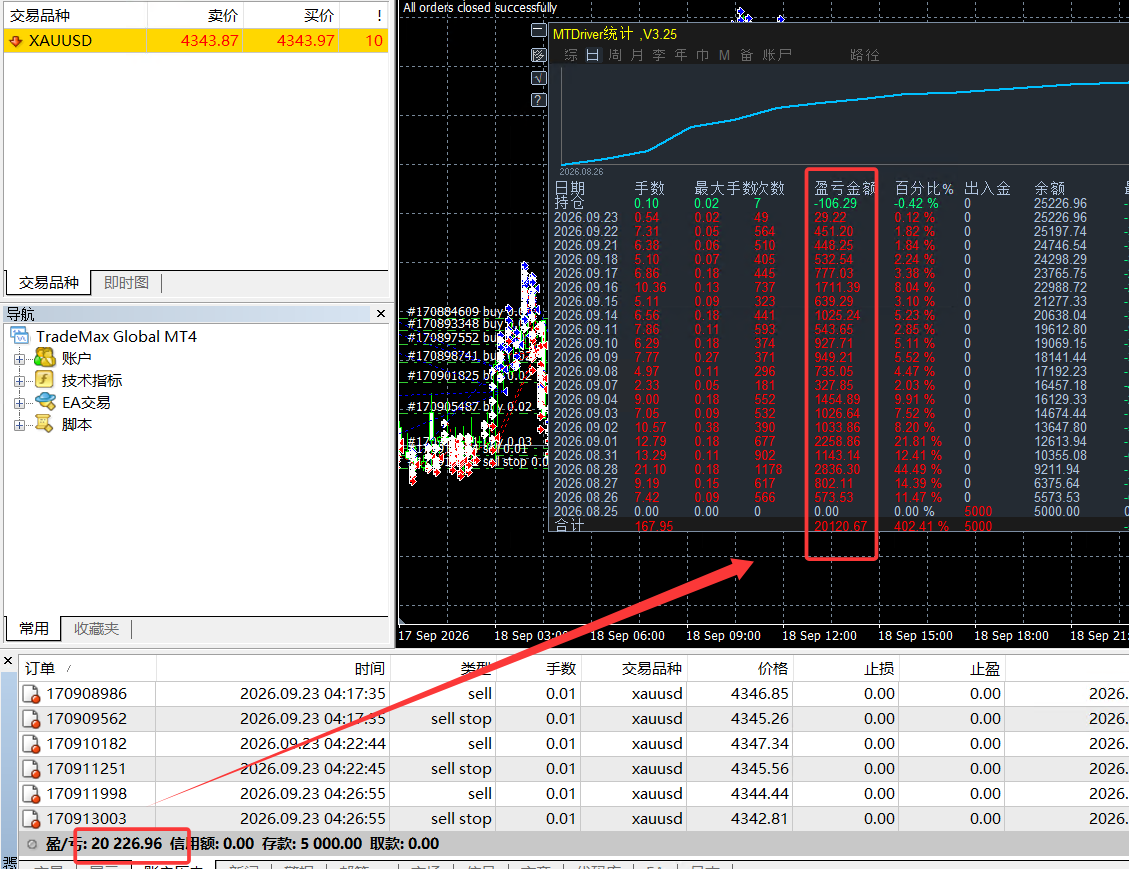Image resolution: width=1129 pixels, height=869 pixels.
Task: Switch to the 即时图 tick chart tab
Action: click(126, 282)
